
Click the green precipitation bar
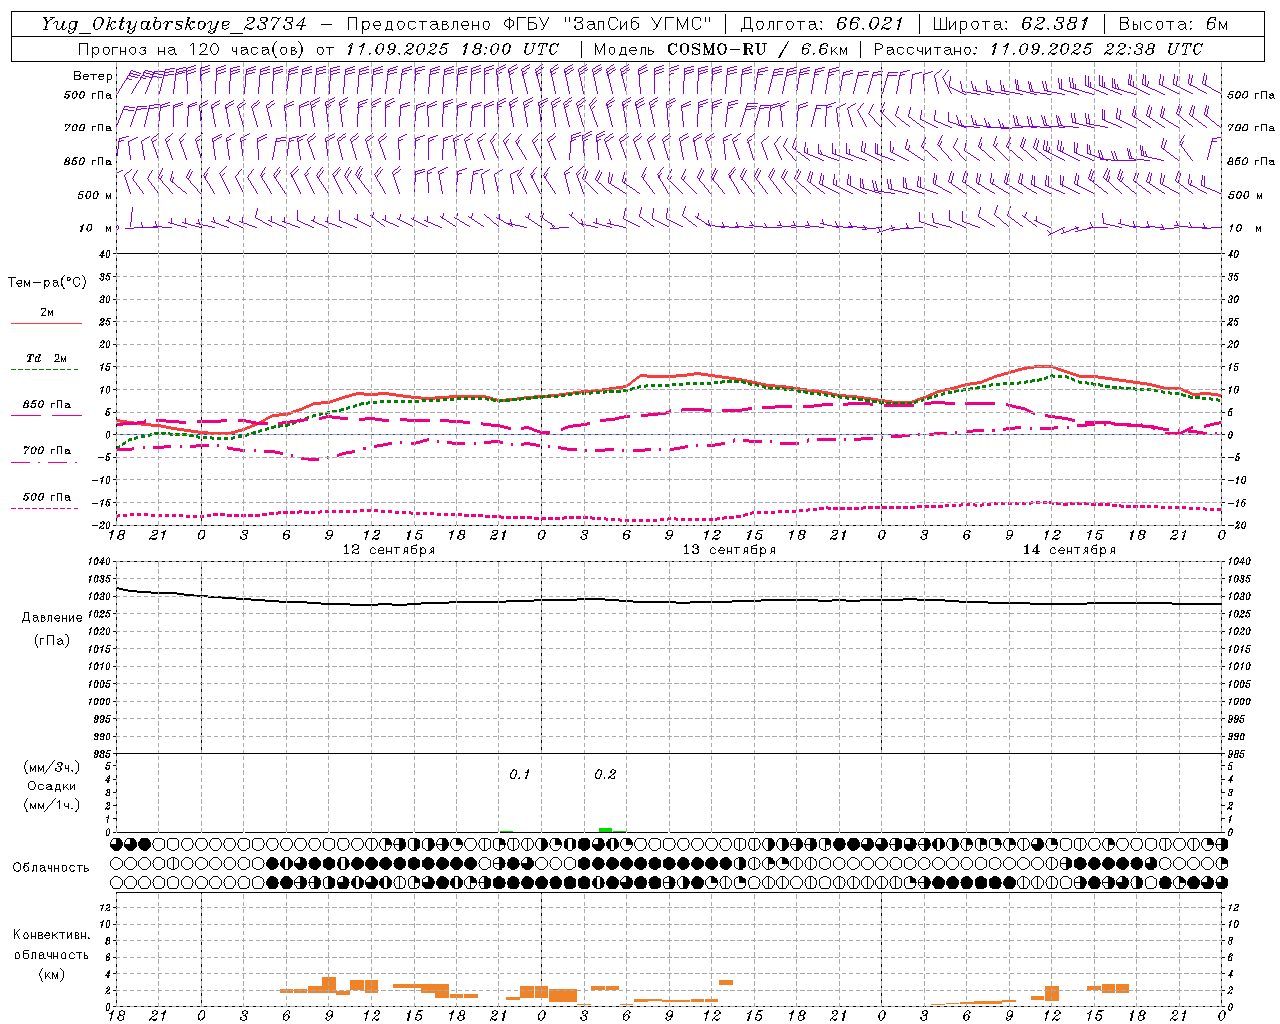(x=605, y=829)
